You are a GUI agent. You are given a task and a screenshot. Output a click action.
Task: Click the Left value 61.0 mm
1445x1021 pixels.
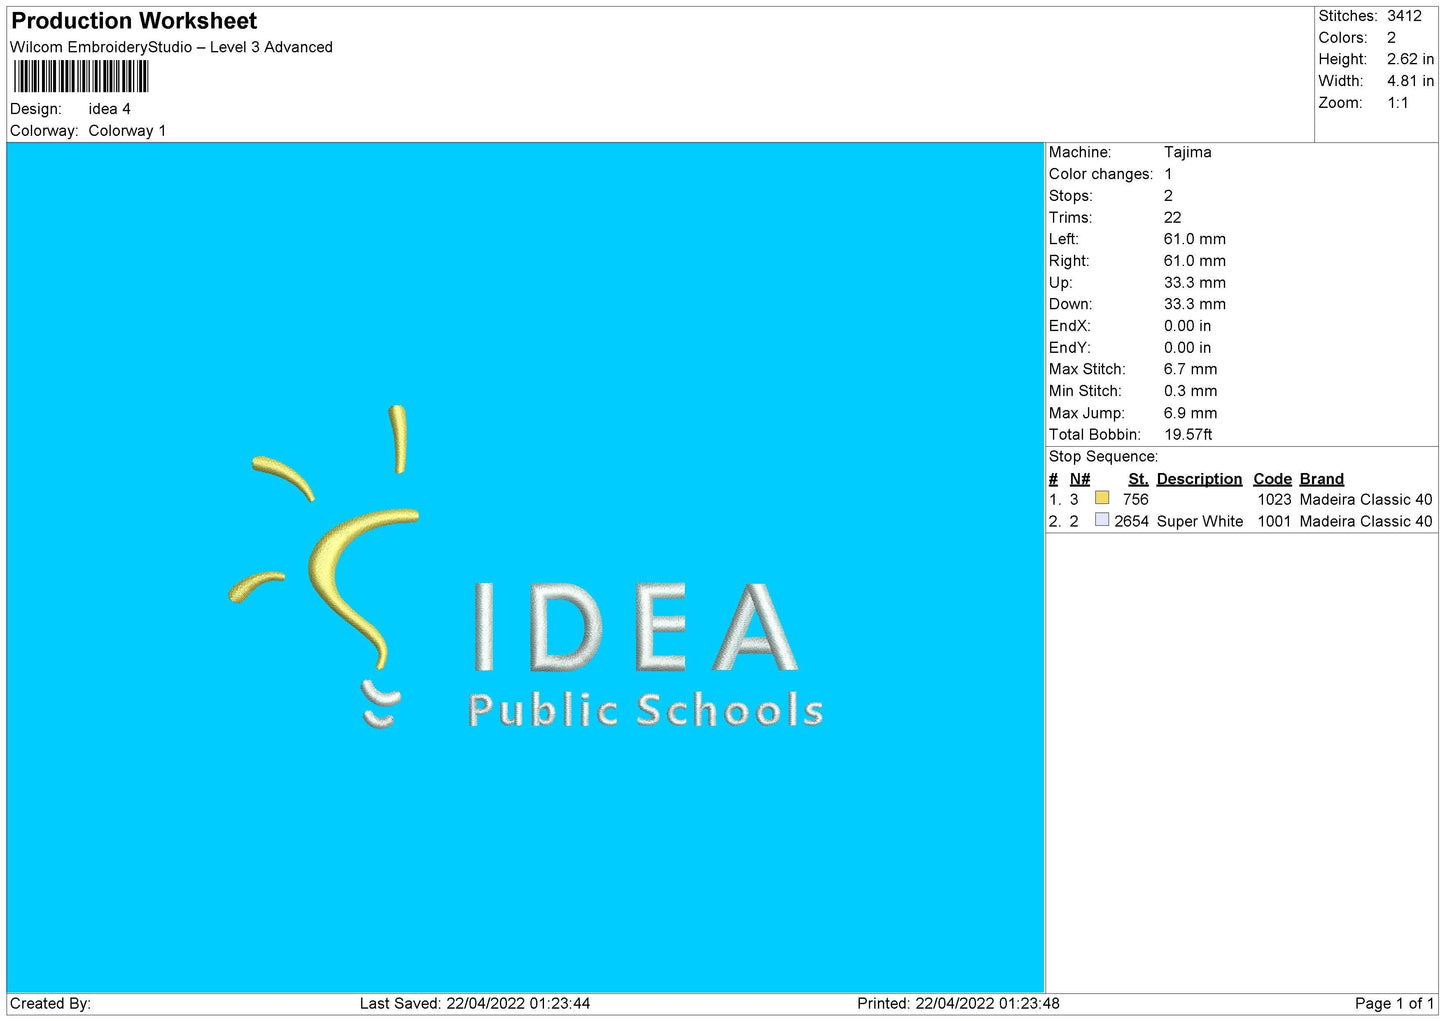tap(1194, 239)
